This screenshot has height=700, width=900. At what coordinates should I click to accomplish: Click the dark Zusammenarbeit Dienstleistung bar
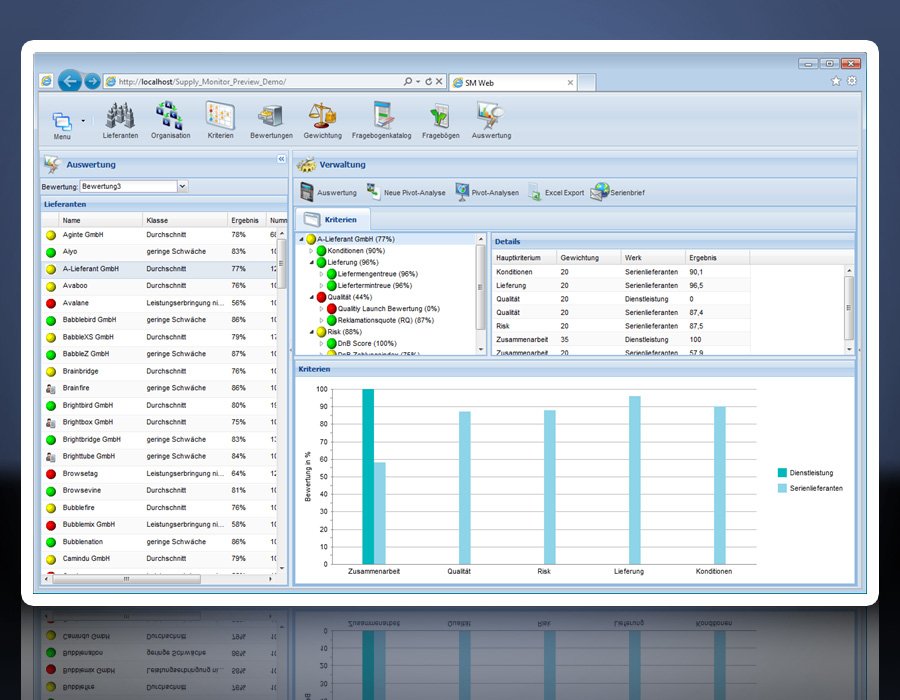[368, 476]
